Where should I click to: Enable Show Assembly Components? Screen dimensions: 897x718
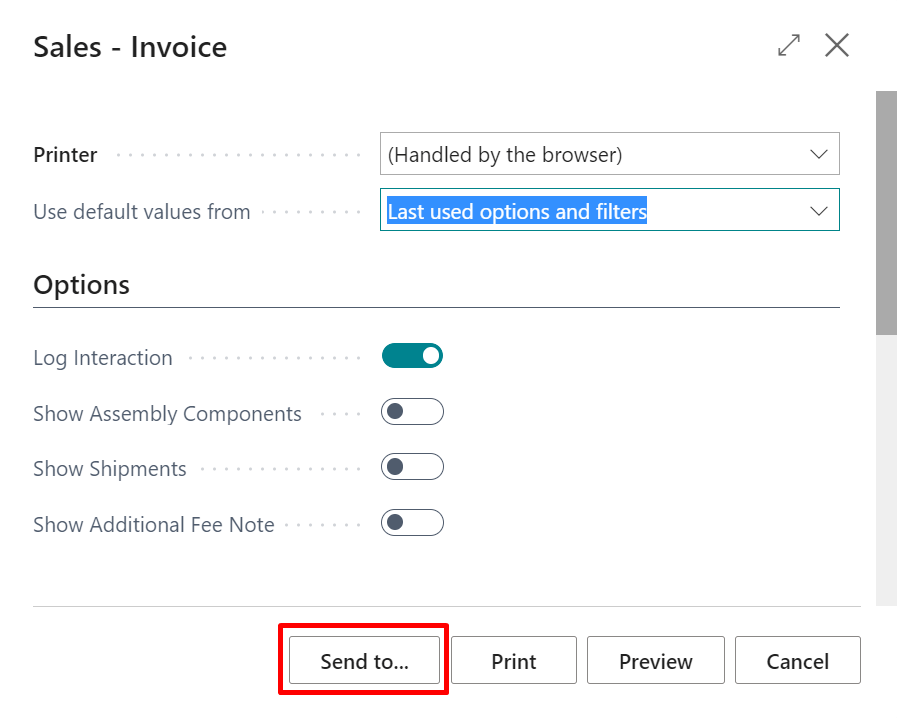coord(412,411)
